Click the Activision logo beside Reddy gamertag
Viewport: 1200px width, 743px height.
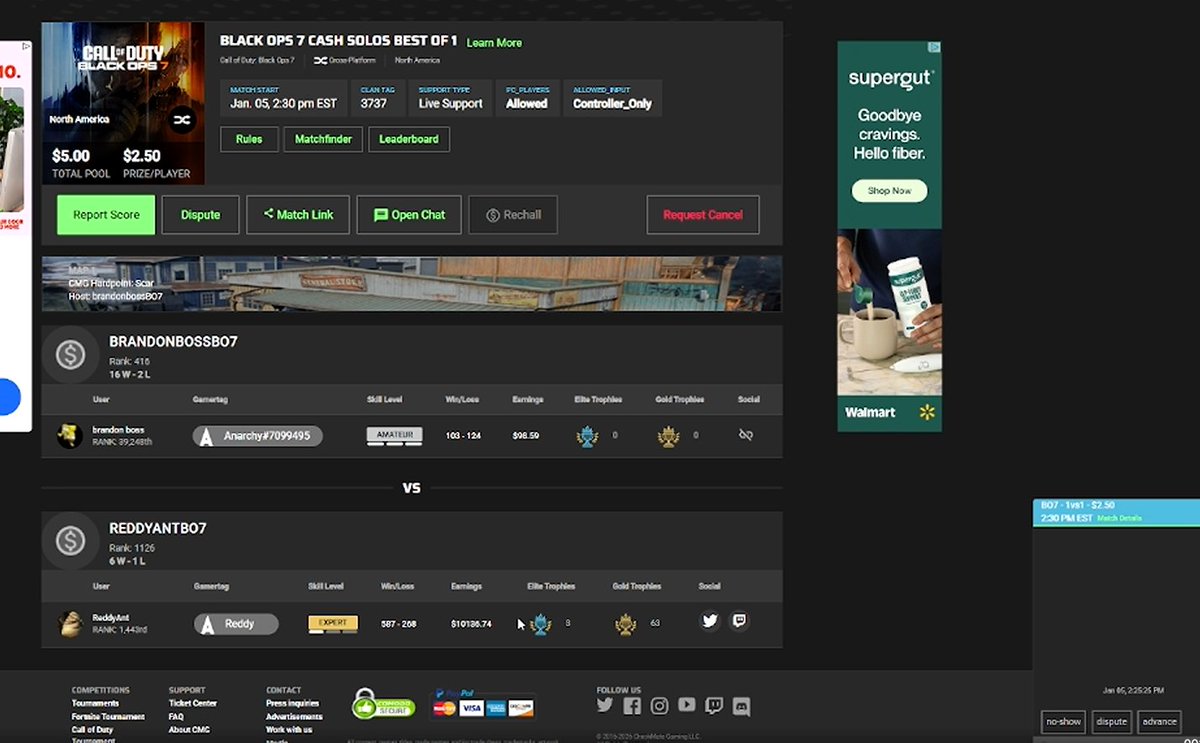pyautogui.click(x=207, y=624)
